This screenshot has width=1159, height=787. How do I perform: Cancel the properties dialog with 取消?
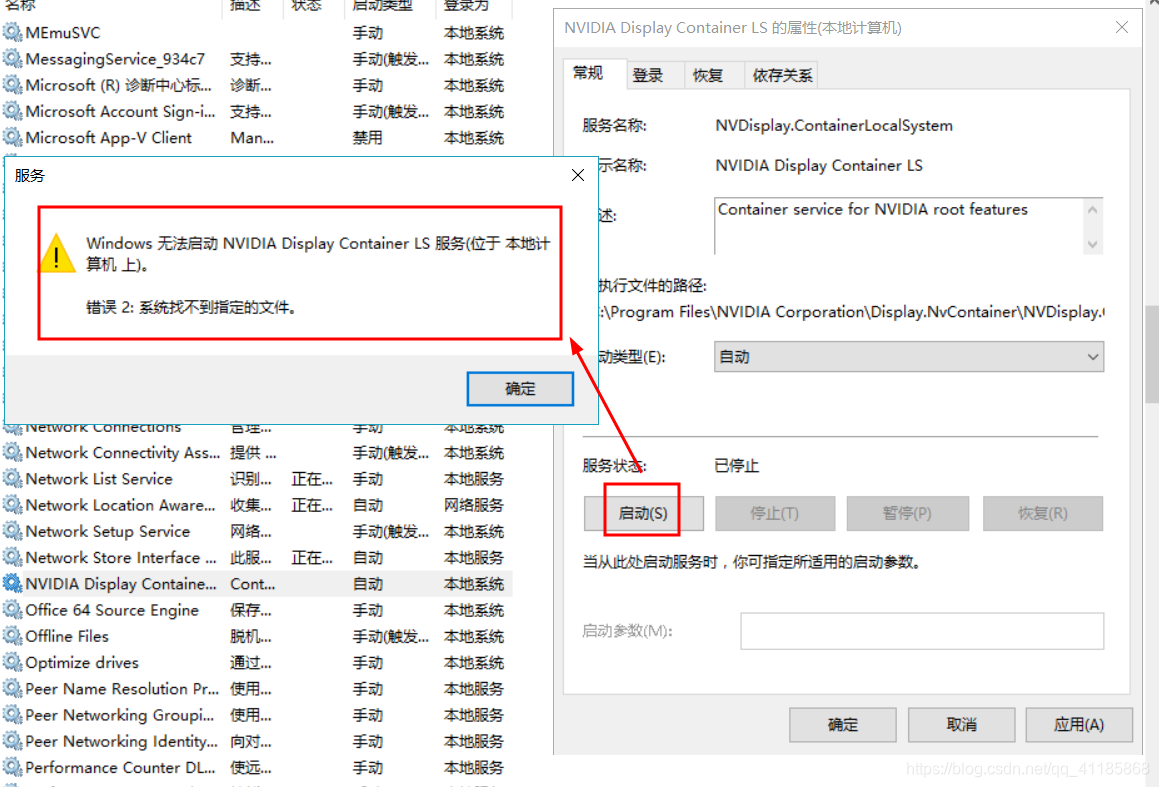tap(961, 724)
